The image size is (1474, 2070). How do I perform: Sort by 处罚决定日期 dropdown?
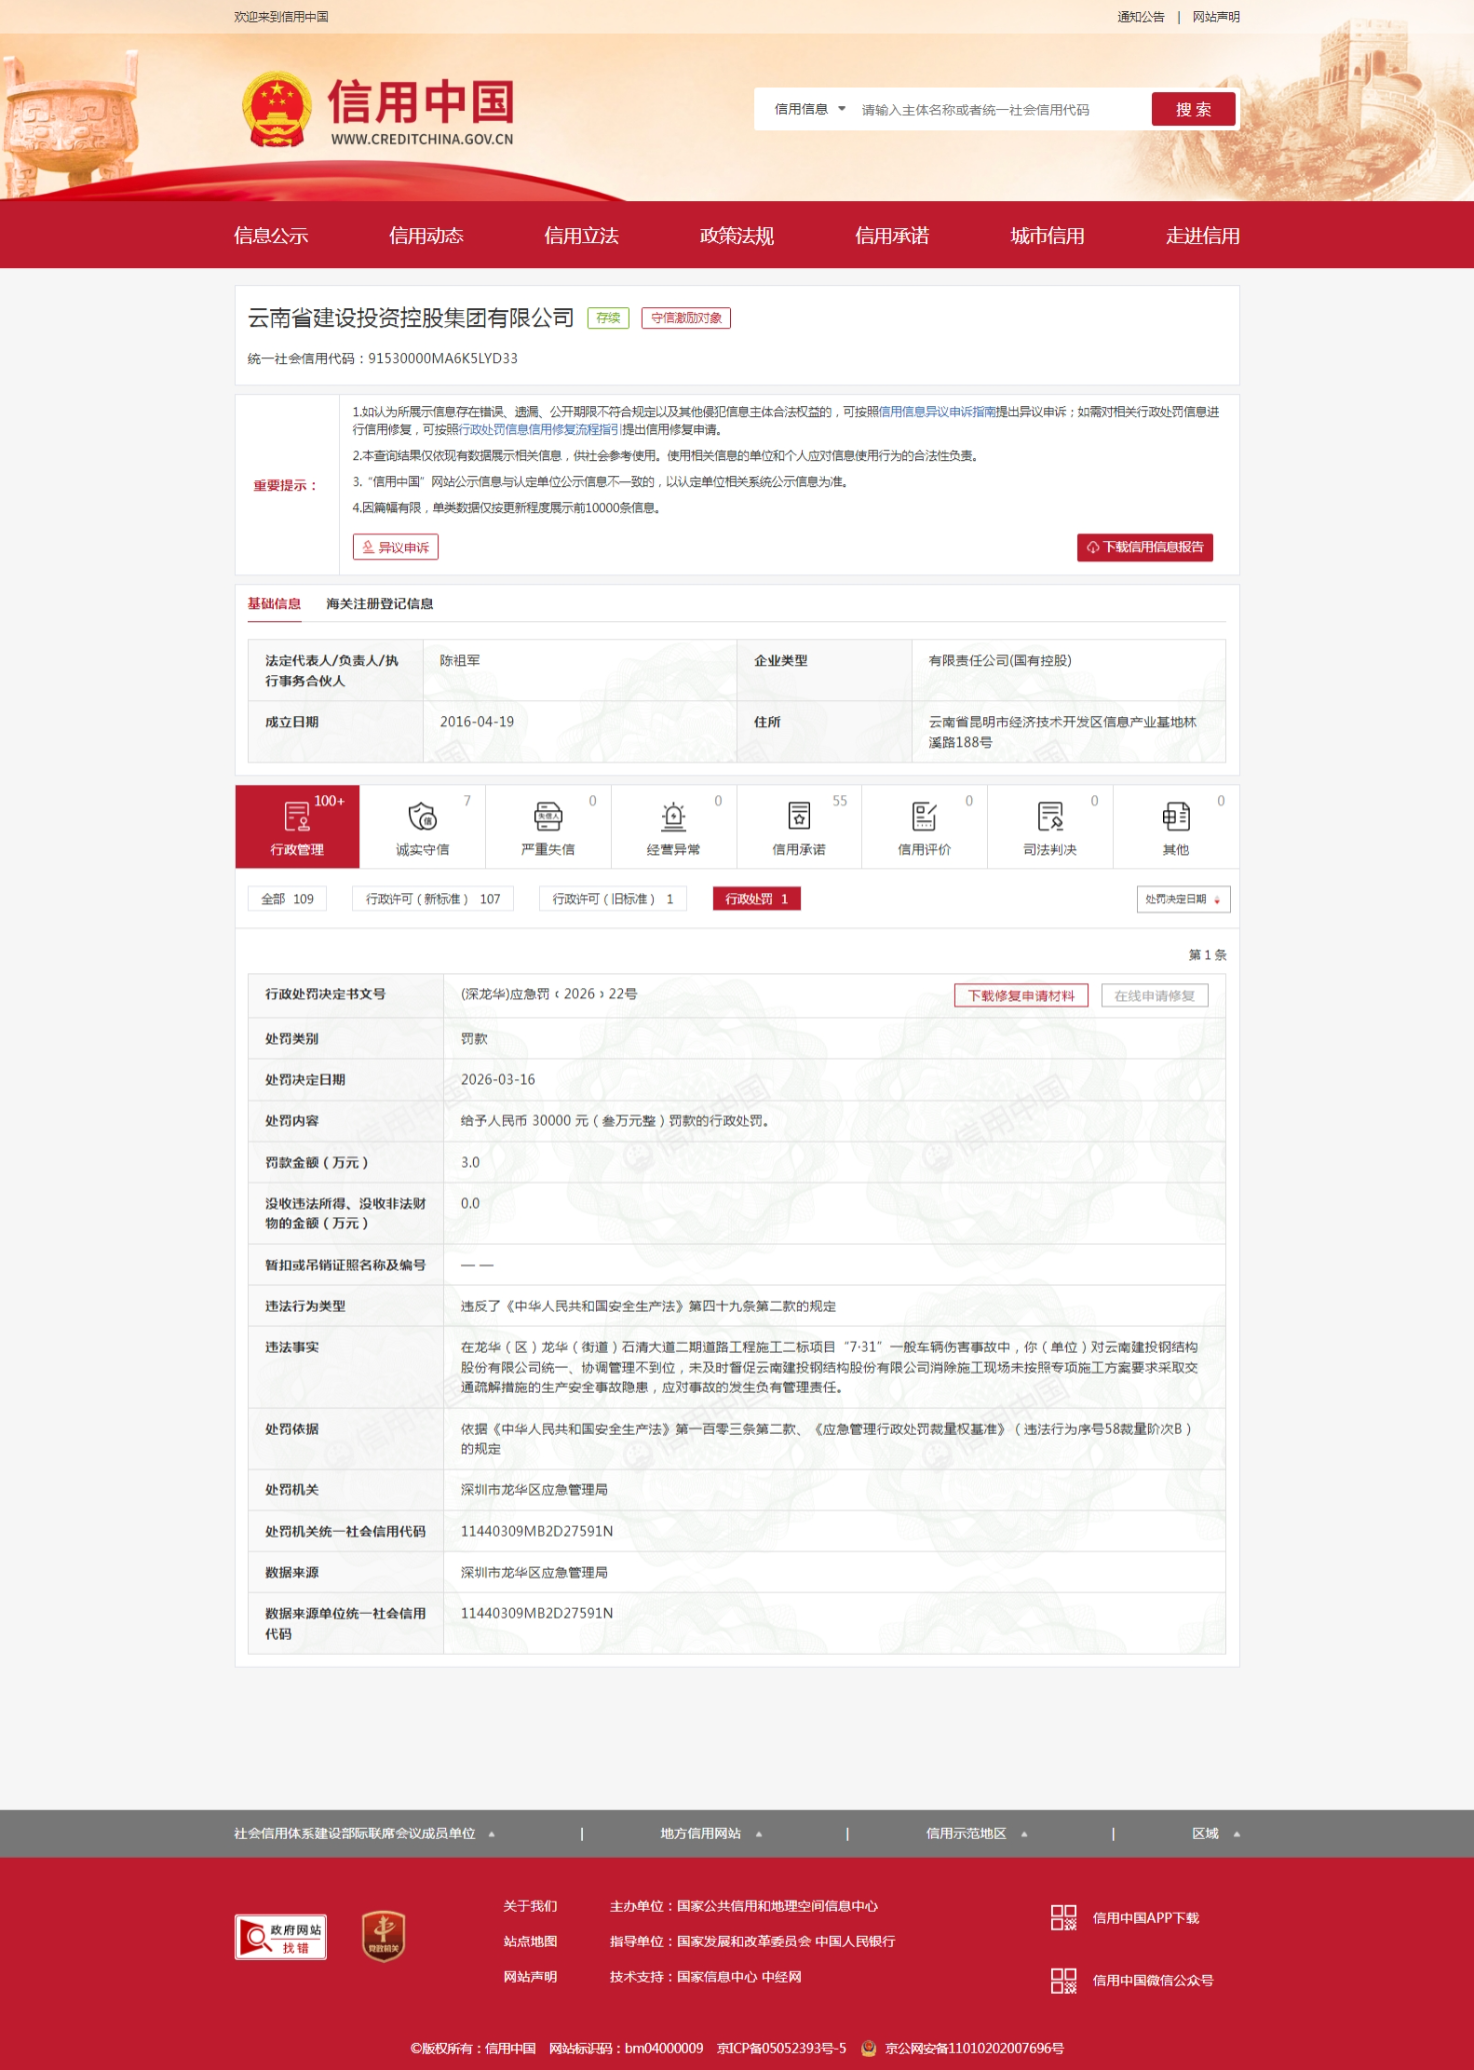tap(1182, 899)
